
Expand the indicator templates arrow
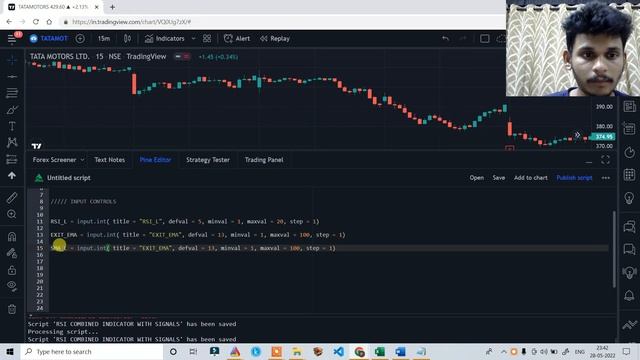(x=193, y=38)
